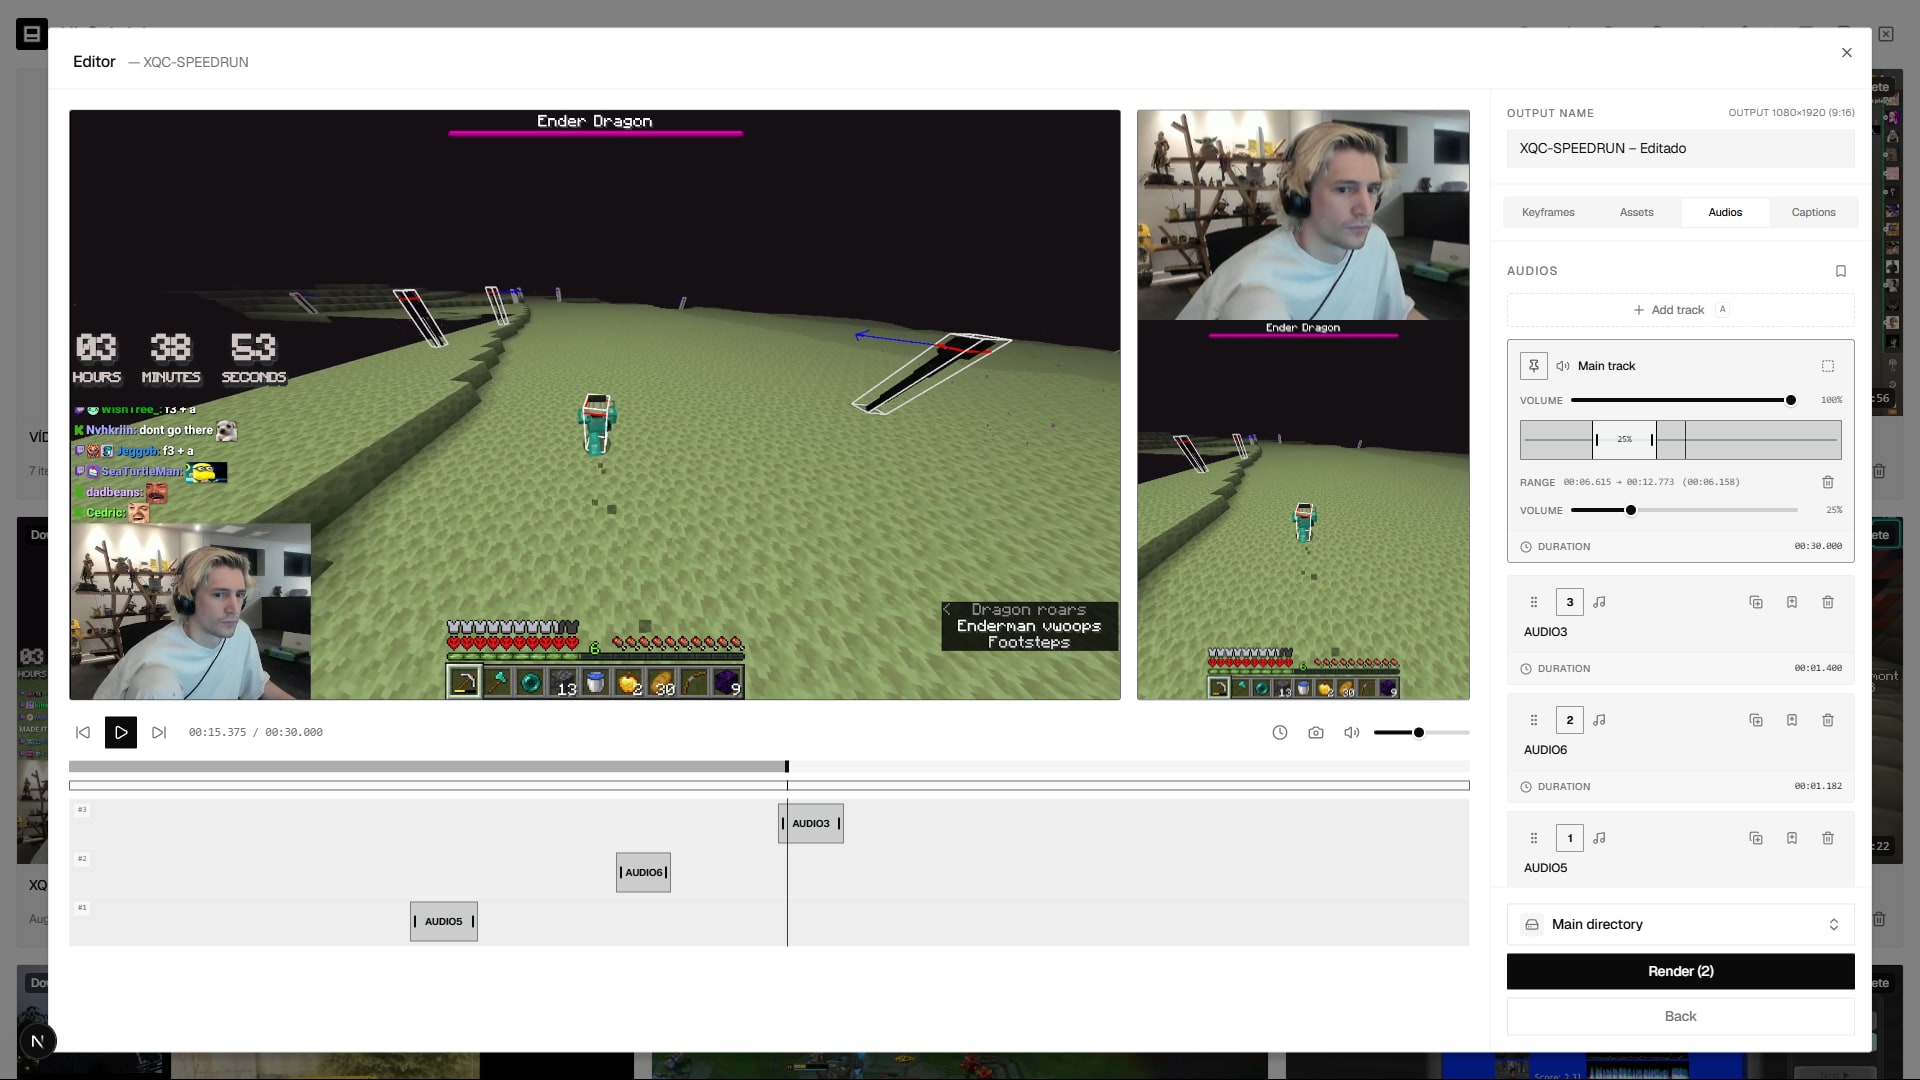Adjust the preview volume slider
The height and width of the screenshot is (1080, 1920).
coord(1421,733)
